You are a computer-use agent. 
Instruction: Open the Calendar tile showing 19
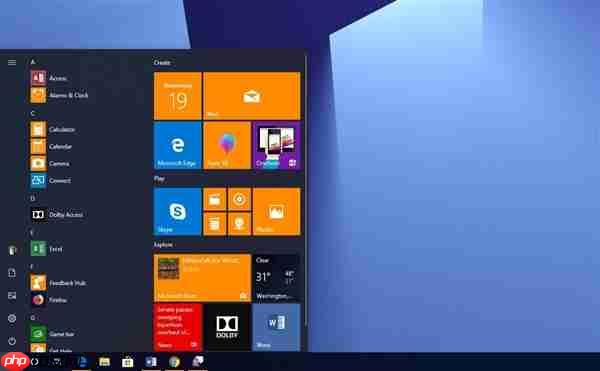click(178, 96)
